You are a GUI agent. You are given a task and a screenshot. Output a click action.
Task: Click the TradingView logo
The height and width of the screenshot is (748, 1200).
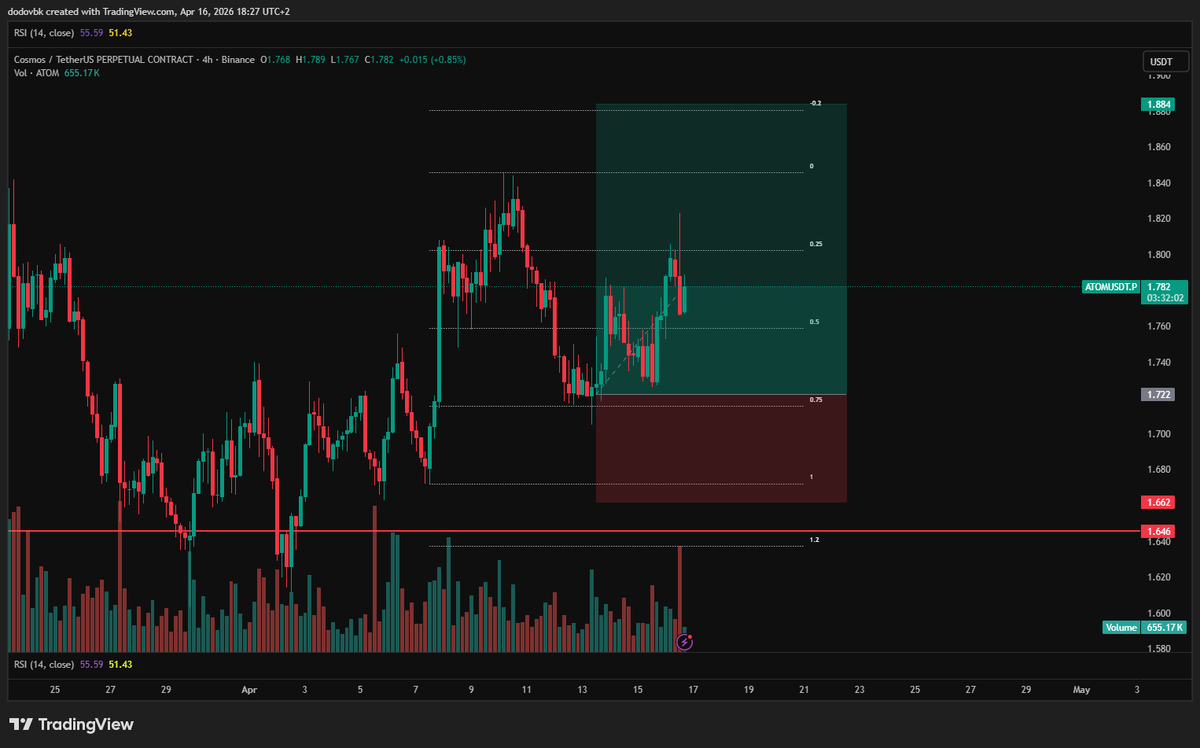pos(71,724)
